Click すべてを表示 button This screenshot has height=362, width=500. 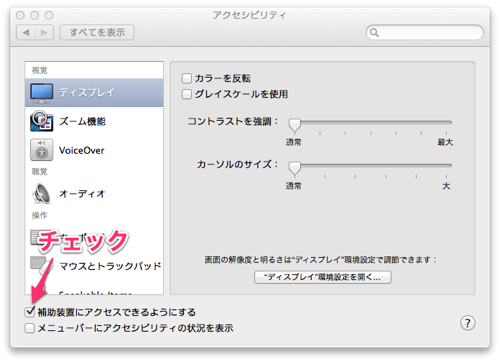point(97,33)
